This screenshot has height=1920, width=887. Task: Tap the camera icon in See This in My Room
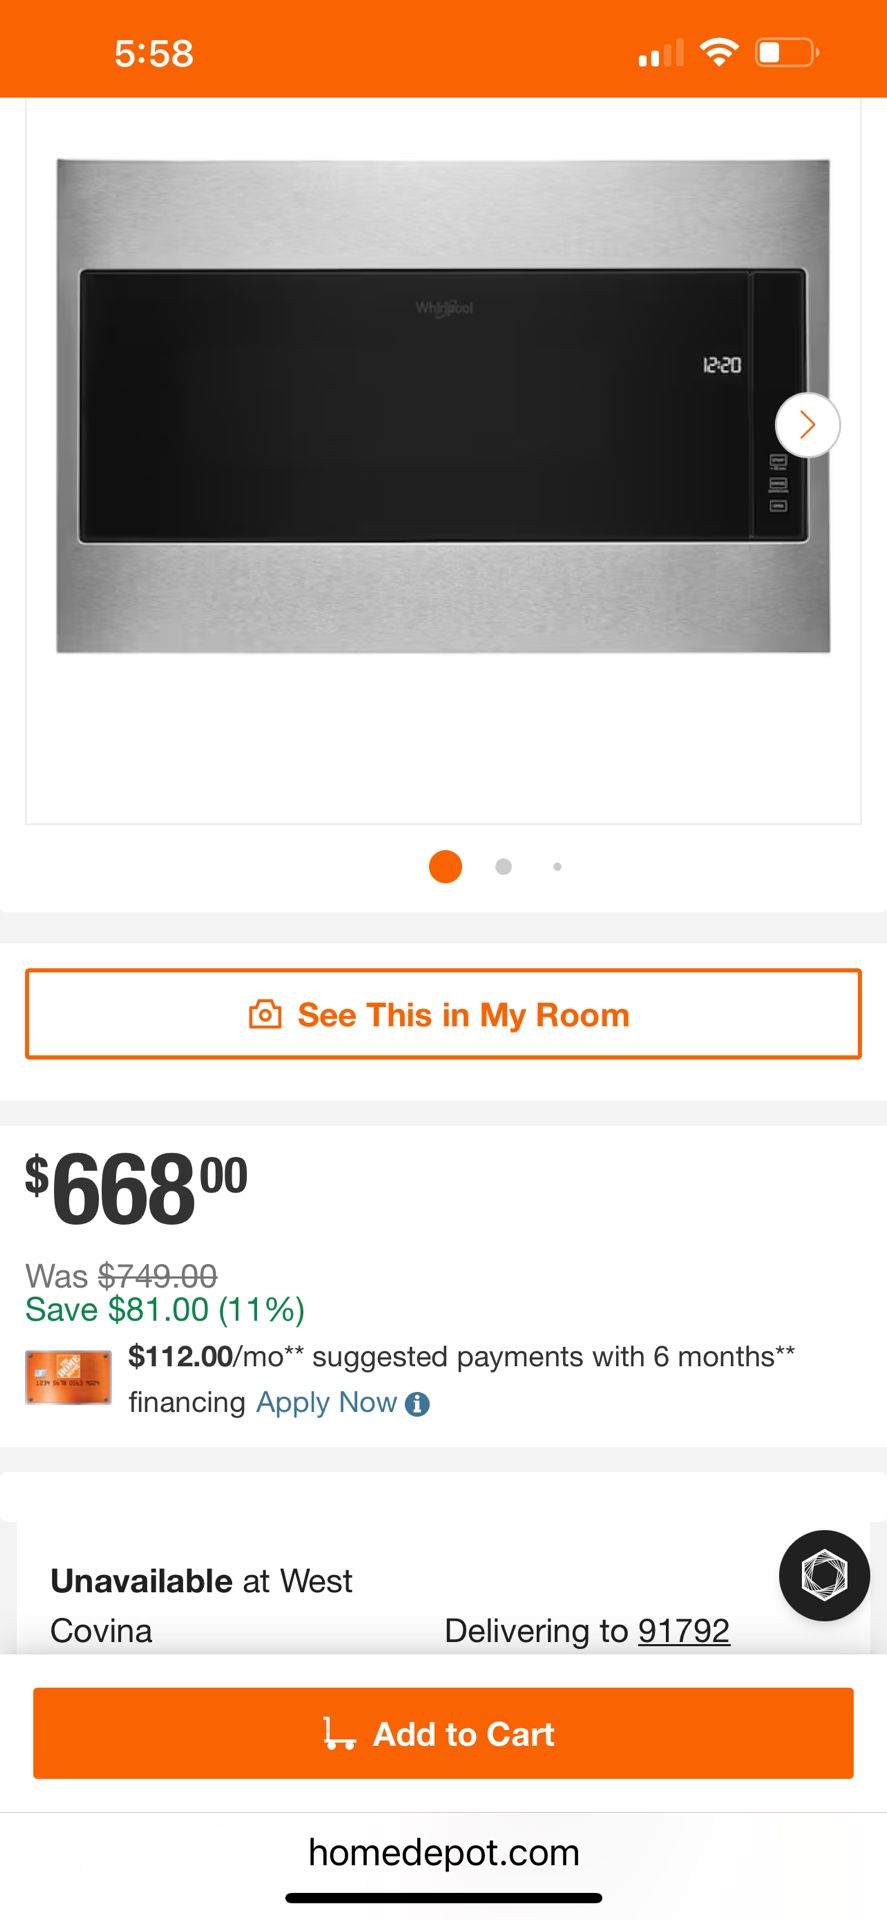click(x=265, y=1014)
